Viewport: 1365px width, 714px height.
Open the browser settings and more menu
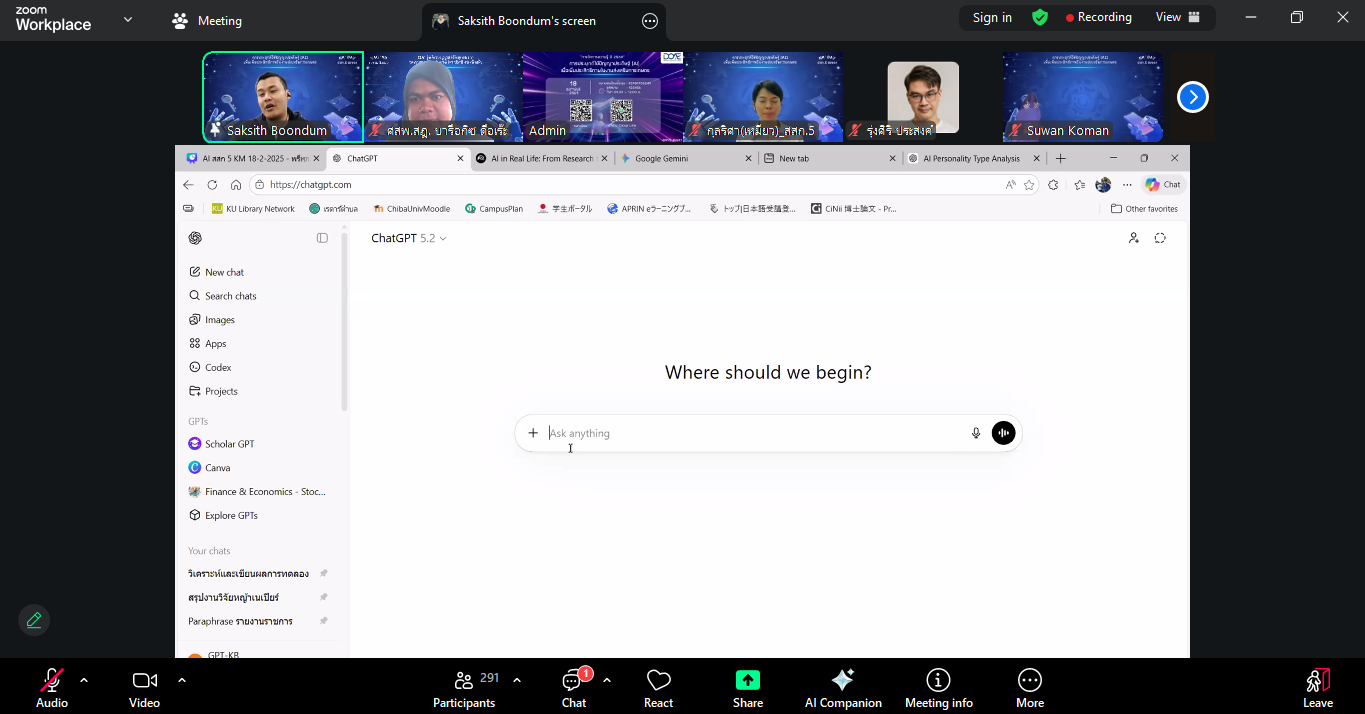coord(1127,185)
